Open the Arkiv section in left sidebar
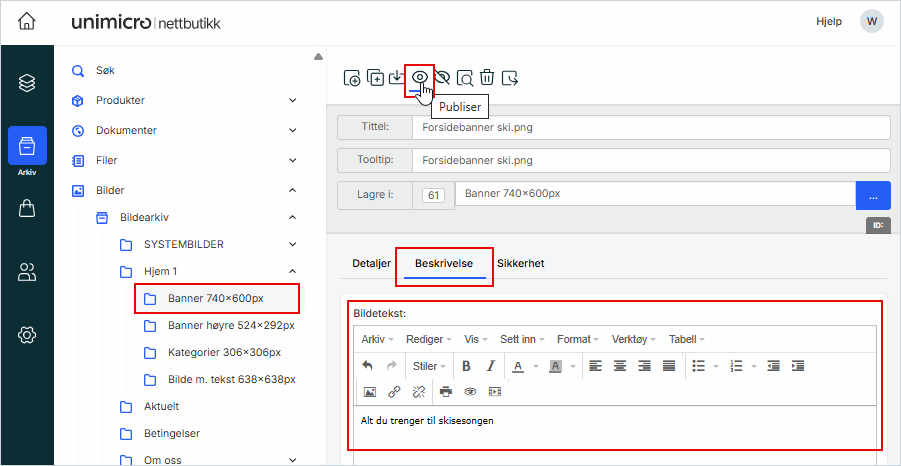Image resolution: width=901 pixels, height=466 pixels. [27, 150]
